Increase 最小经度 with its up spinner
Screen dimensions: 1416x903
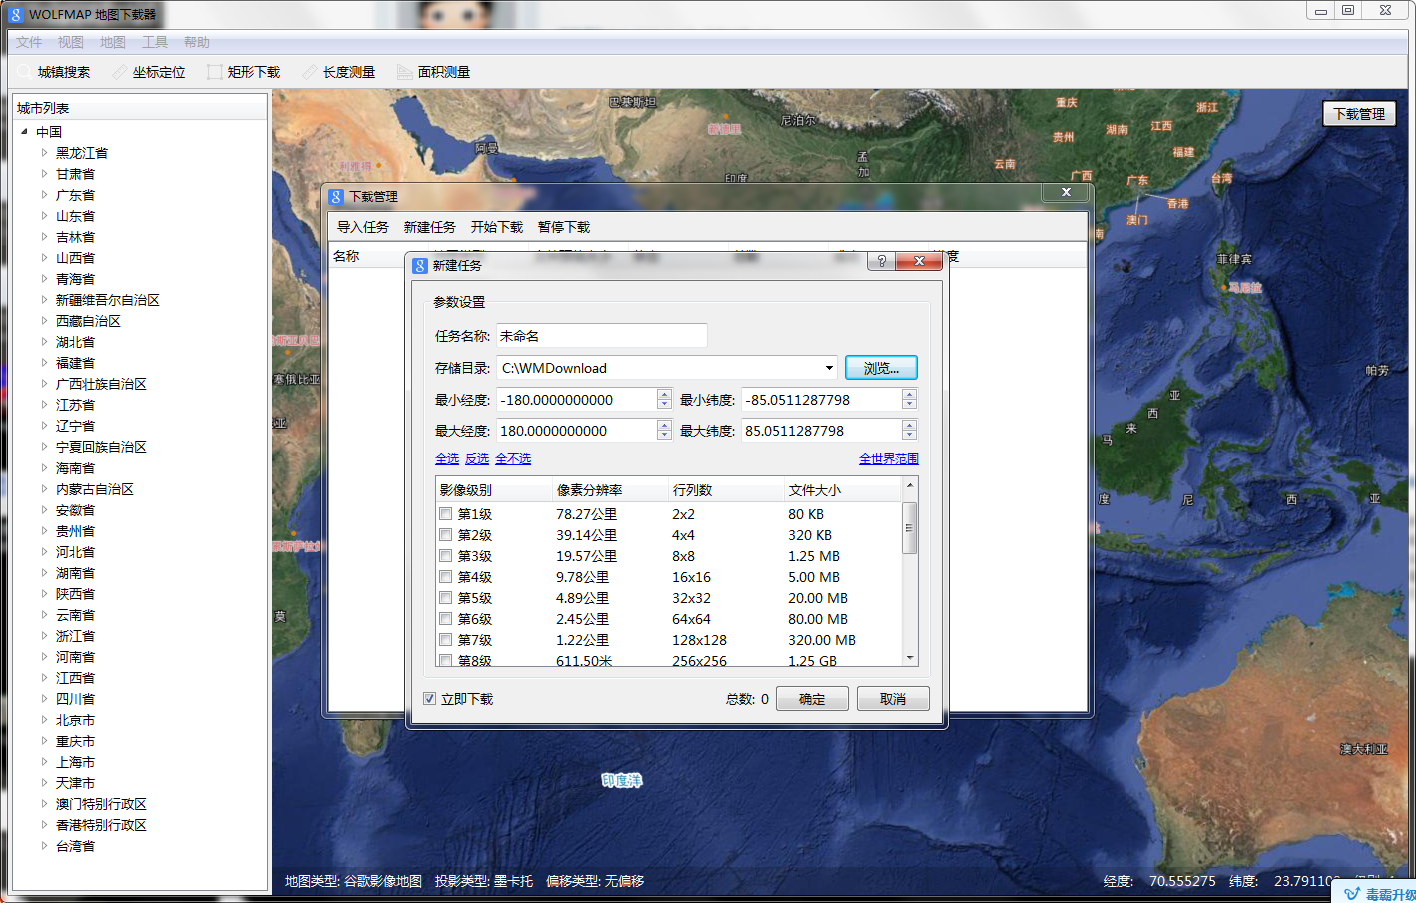point(664,394)
